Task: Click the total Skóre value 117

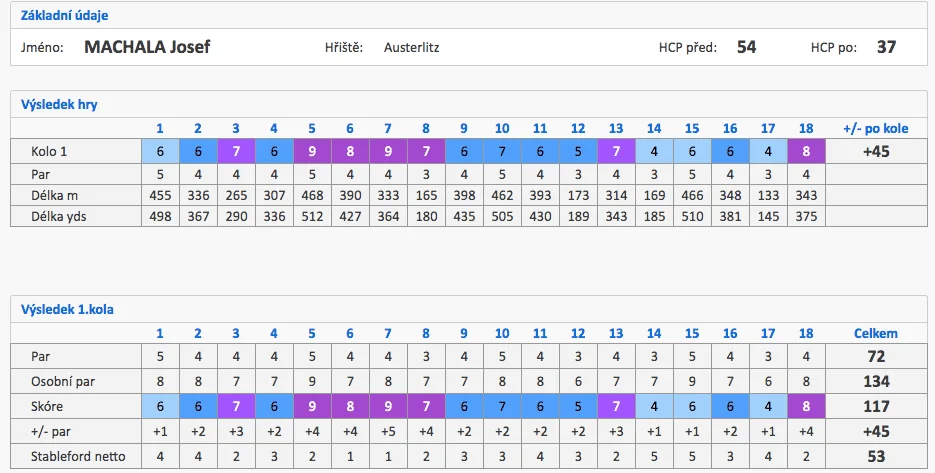Action: [876, 407]
